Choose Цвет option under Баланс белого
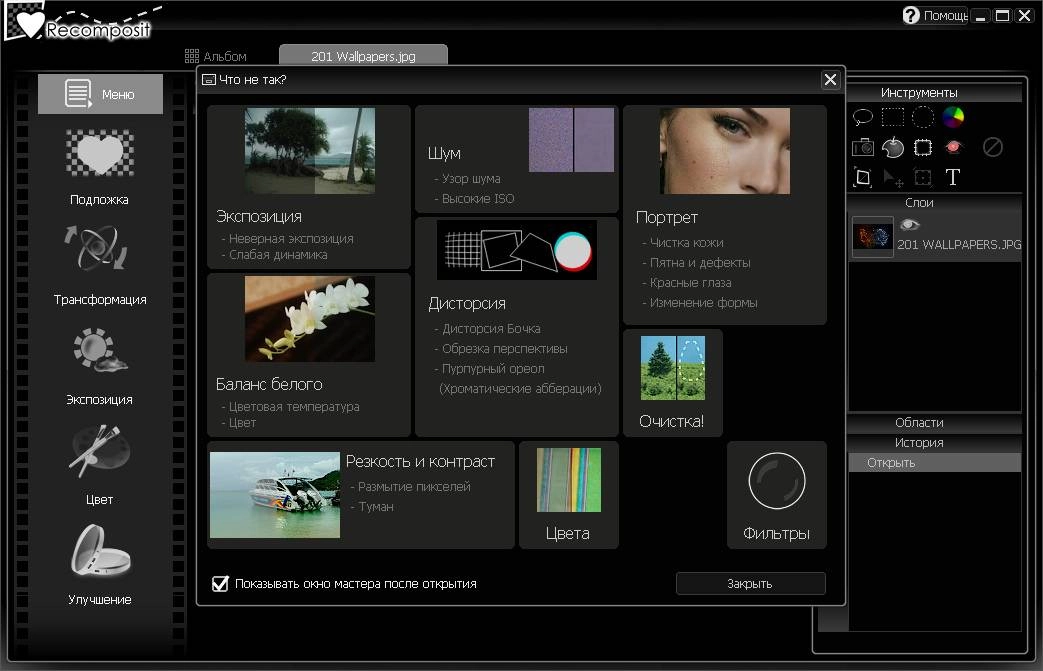The height and width of the screenshot is (671, 1043). [x=242, y=423]
